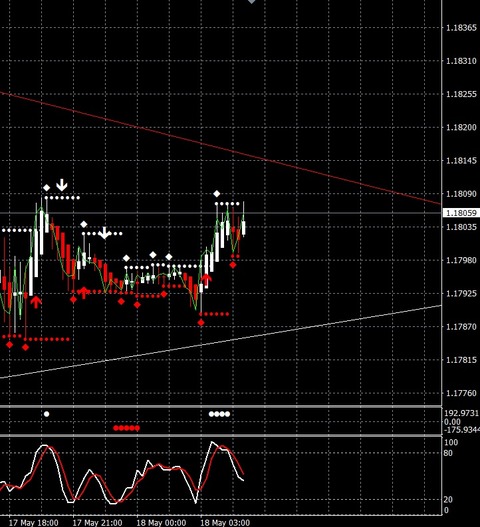Viewport: 480px width, 527px height.
Task: Click the price label 1.17870
Action: (461, 327)
